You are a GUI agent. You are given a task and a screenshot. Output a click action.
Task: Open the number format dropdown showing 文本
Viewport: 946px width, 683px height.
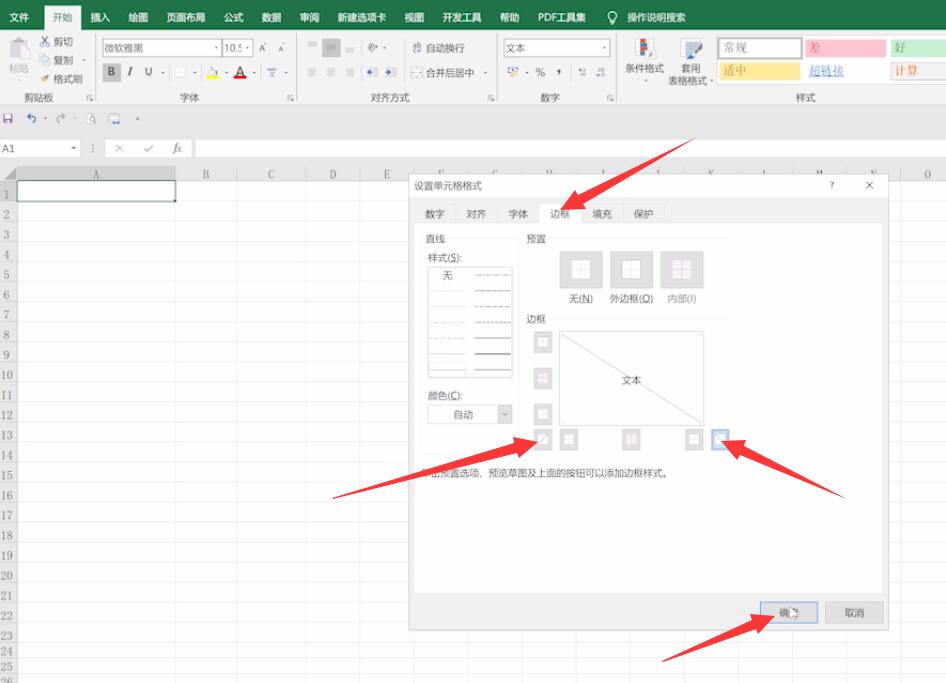tap(604, 48)
